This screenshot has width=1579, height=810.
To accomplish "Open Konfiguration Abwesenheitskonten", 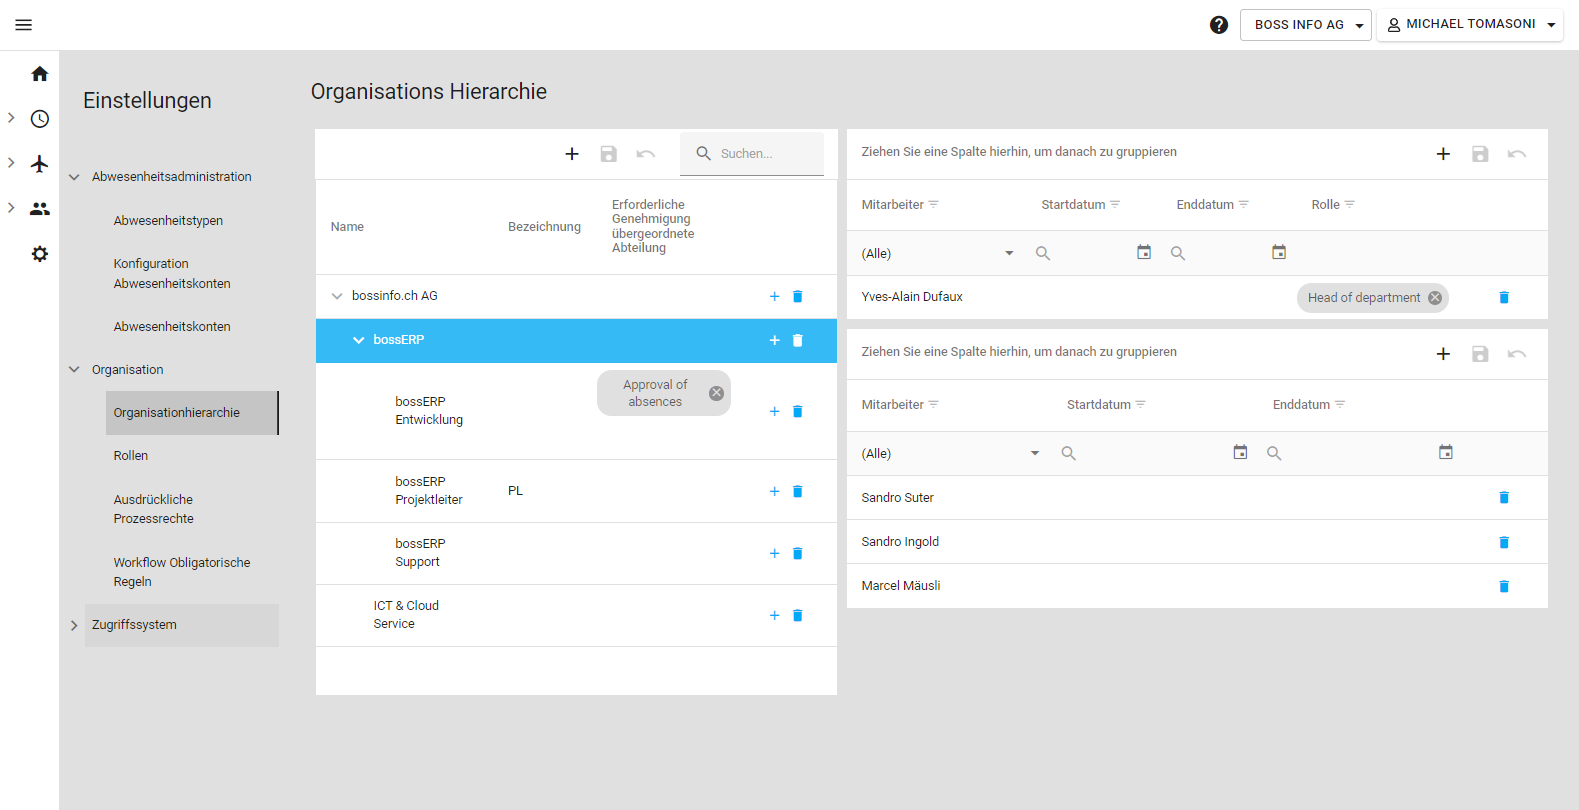I will click(x=172, y=274).
